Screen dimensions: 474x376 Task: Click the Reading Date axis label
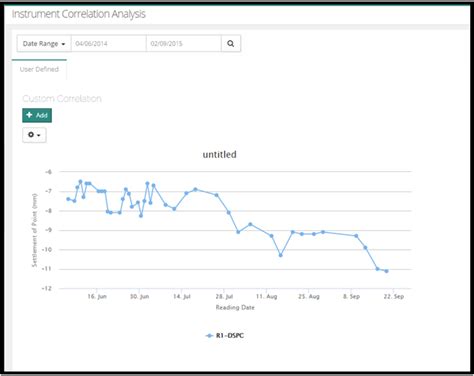pos(235,307)
